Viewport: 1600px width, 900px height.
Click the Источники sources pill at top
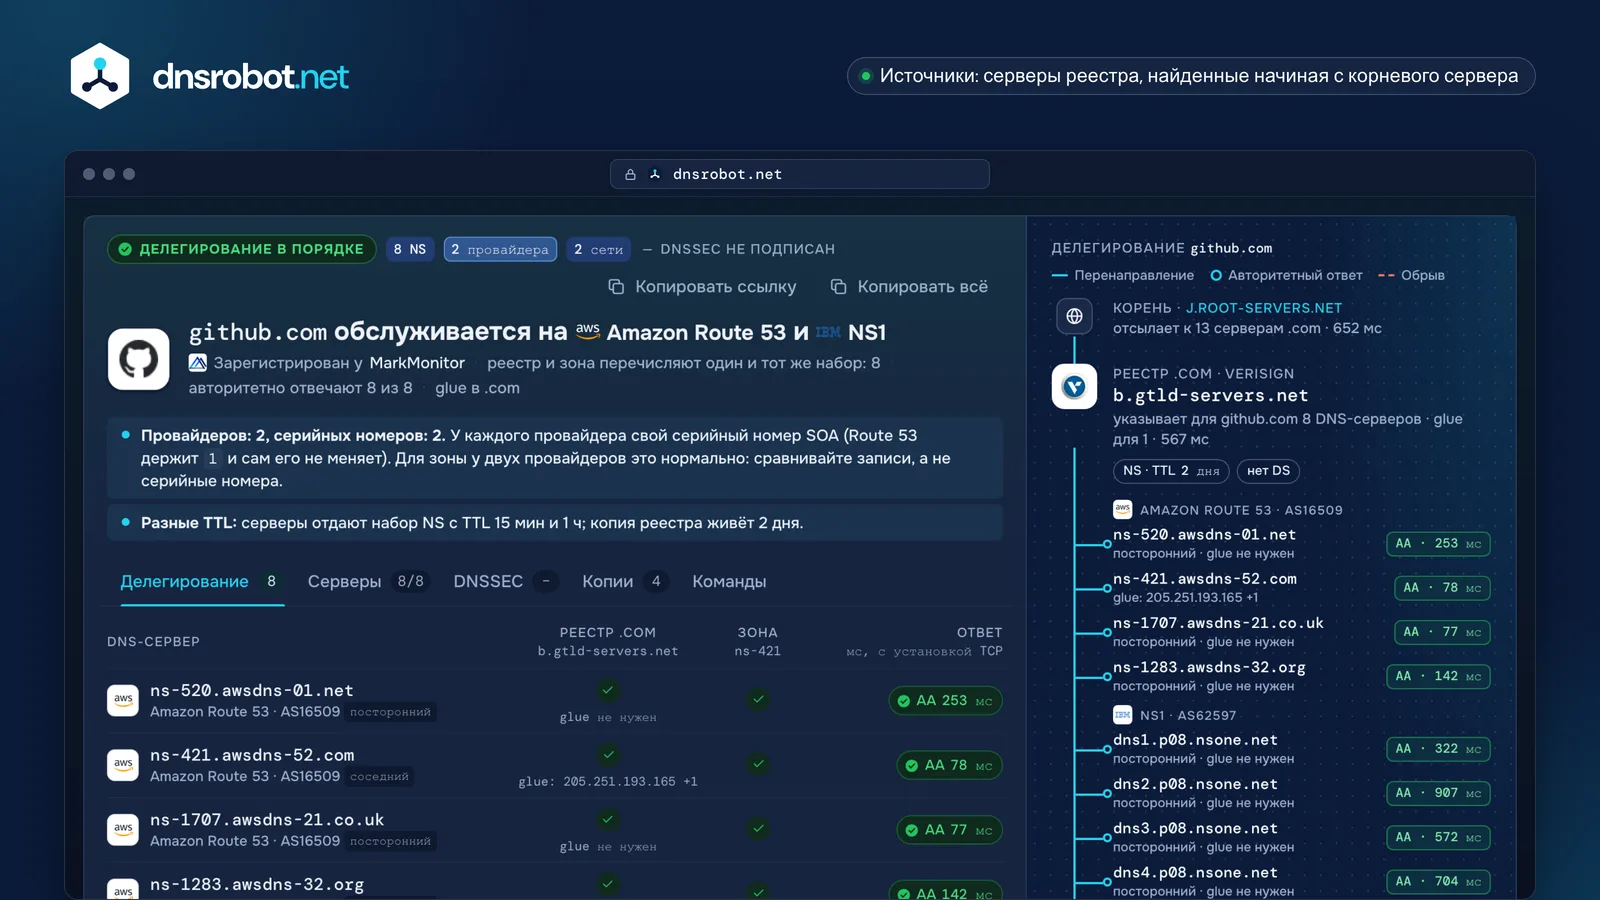[1191, 76]
